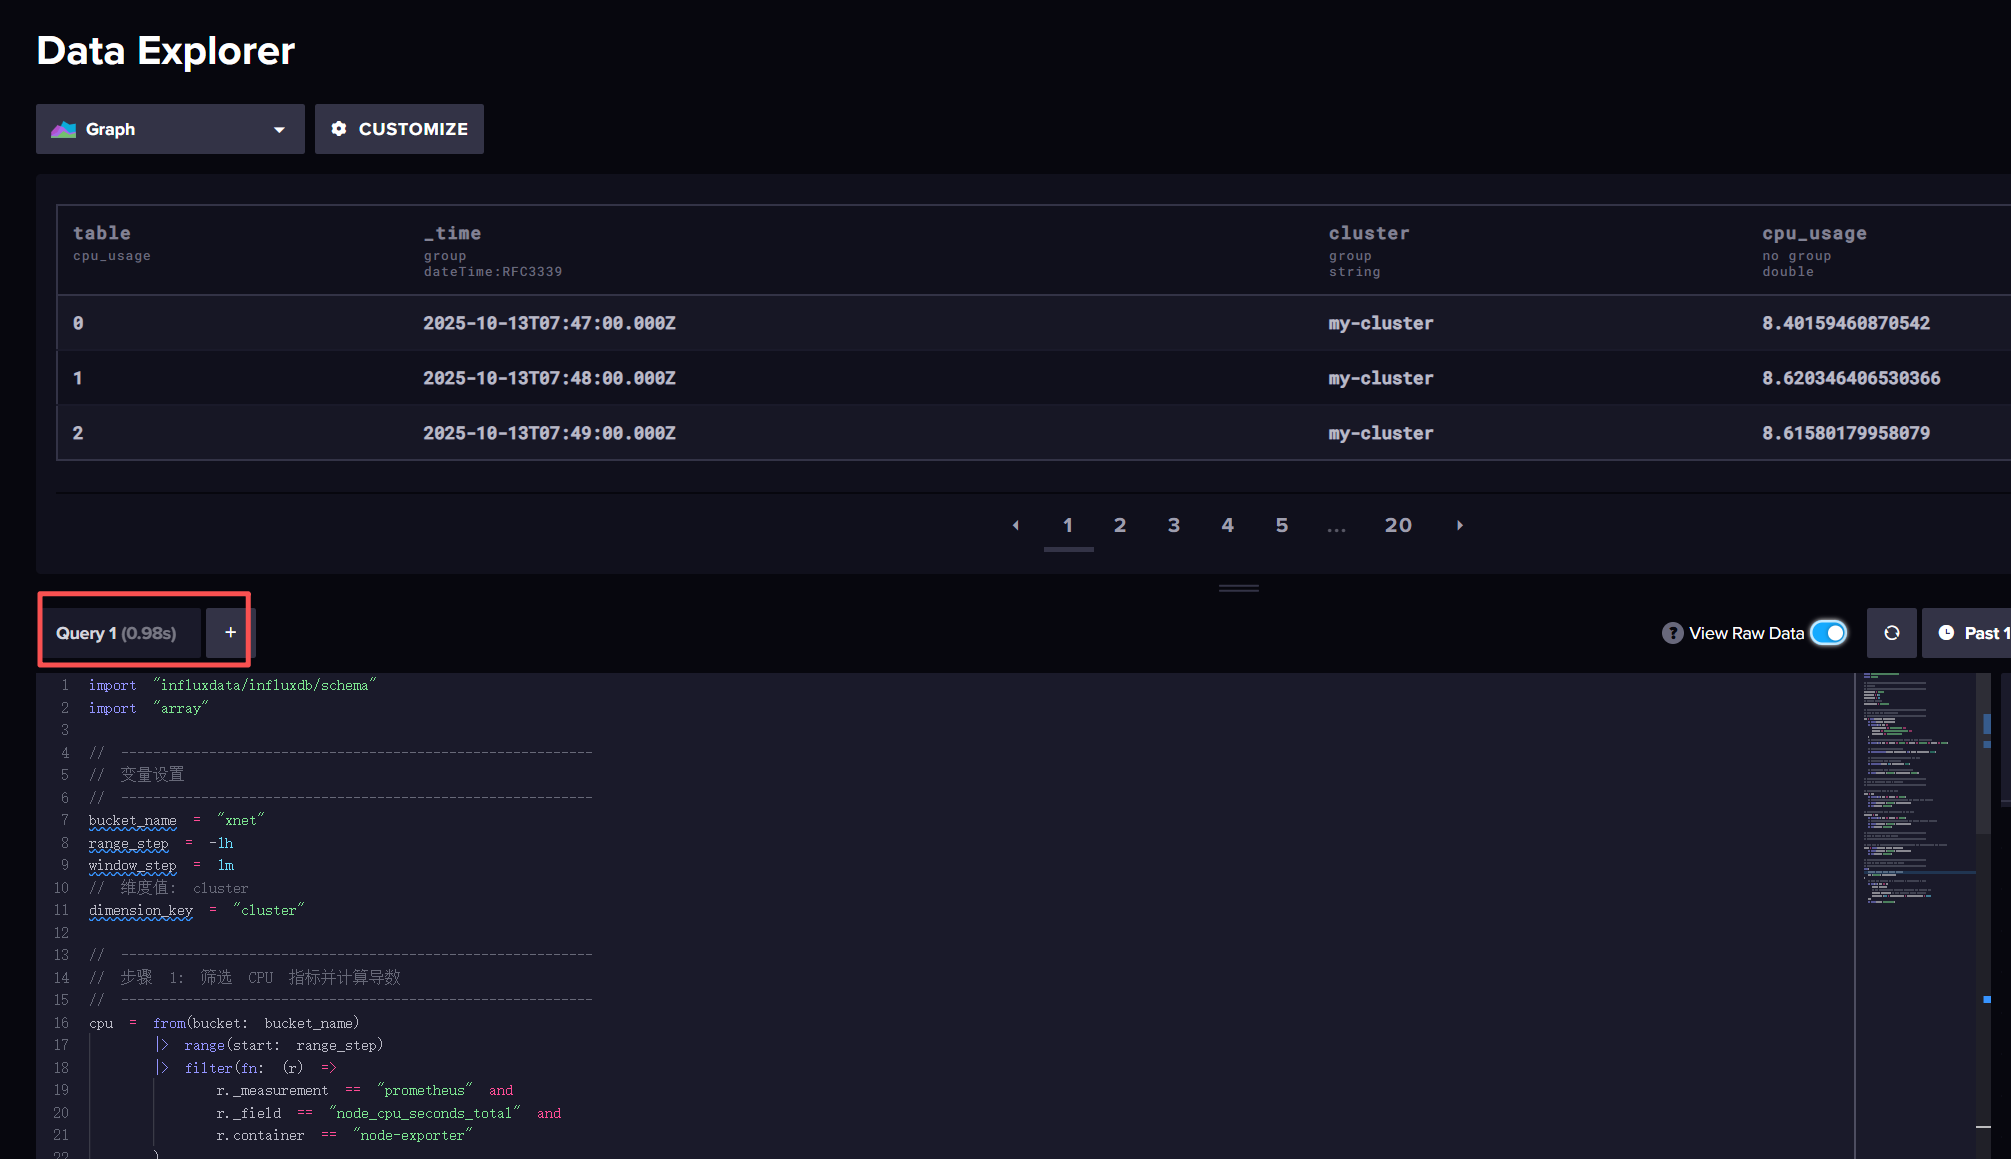Image resolution: width=2011 pixels, height=1159 pixels.
Task: Click the table column header
Action: pyautogui.click(x=102, y=233)
